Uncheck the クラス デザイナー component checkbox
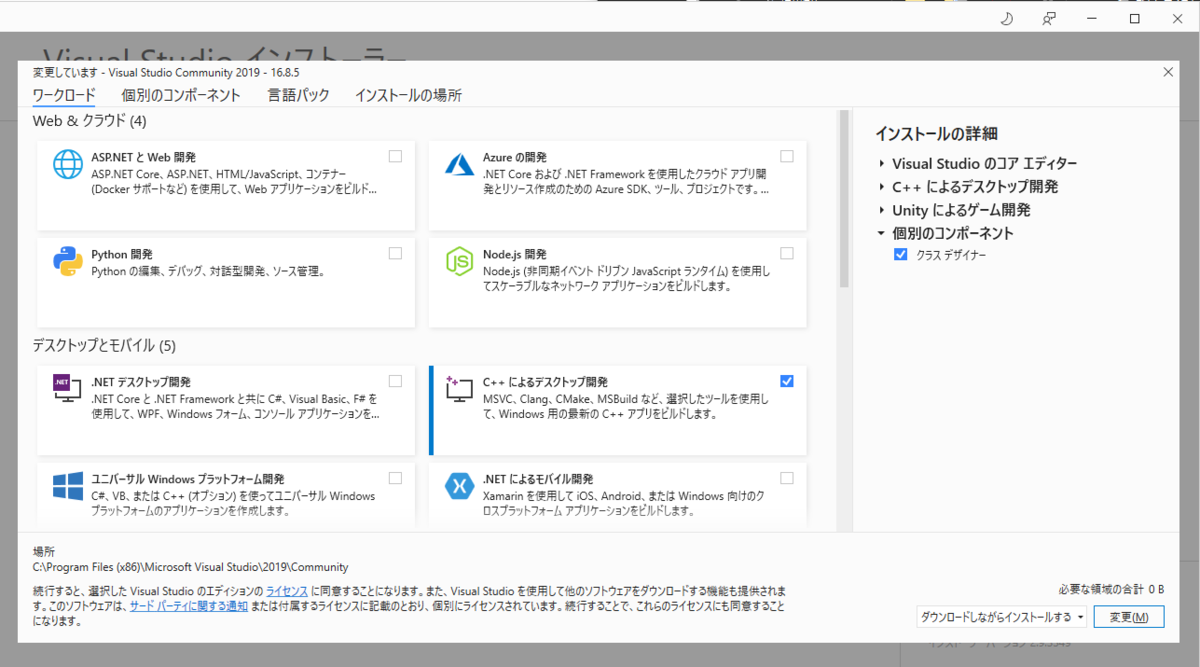The image size is (1200, 667). click(902, 256)
